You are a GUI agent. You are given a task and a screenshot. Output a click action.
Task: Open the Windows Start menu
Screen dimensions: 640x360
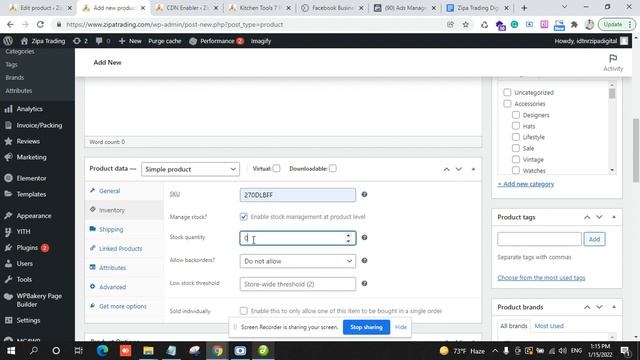pyautogui.click(x=11, y=351)
